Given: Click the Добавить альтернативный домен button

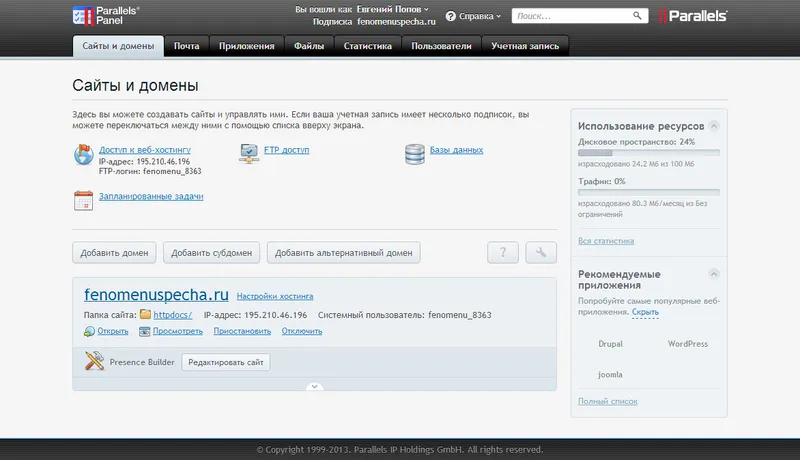Looking at the screenshot, I should (x=343, y=252).
